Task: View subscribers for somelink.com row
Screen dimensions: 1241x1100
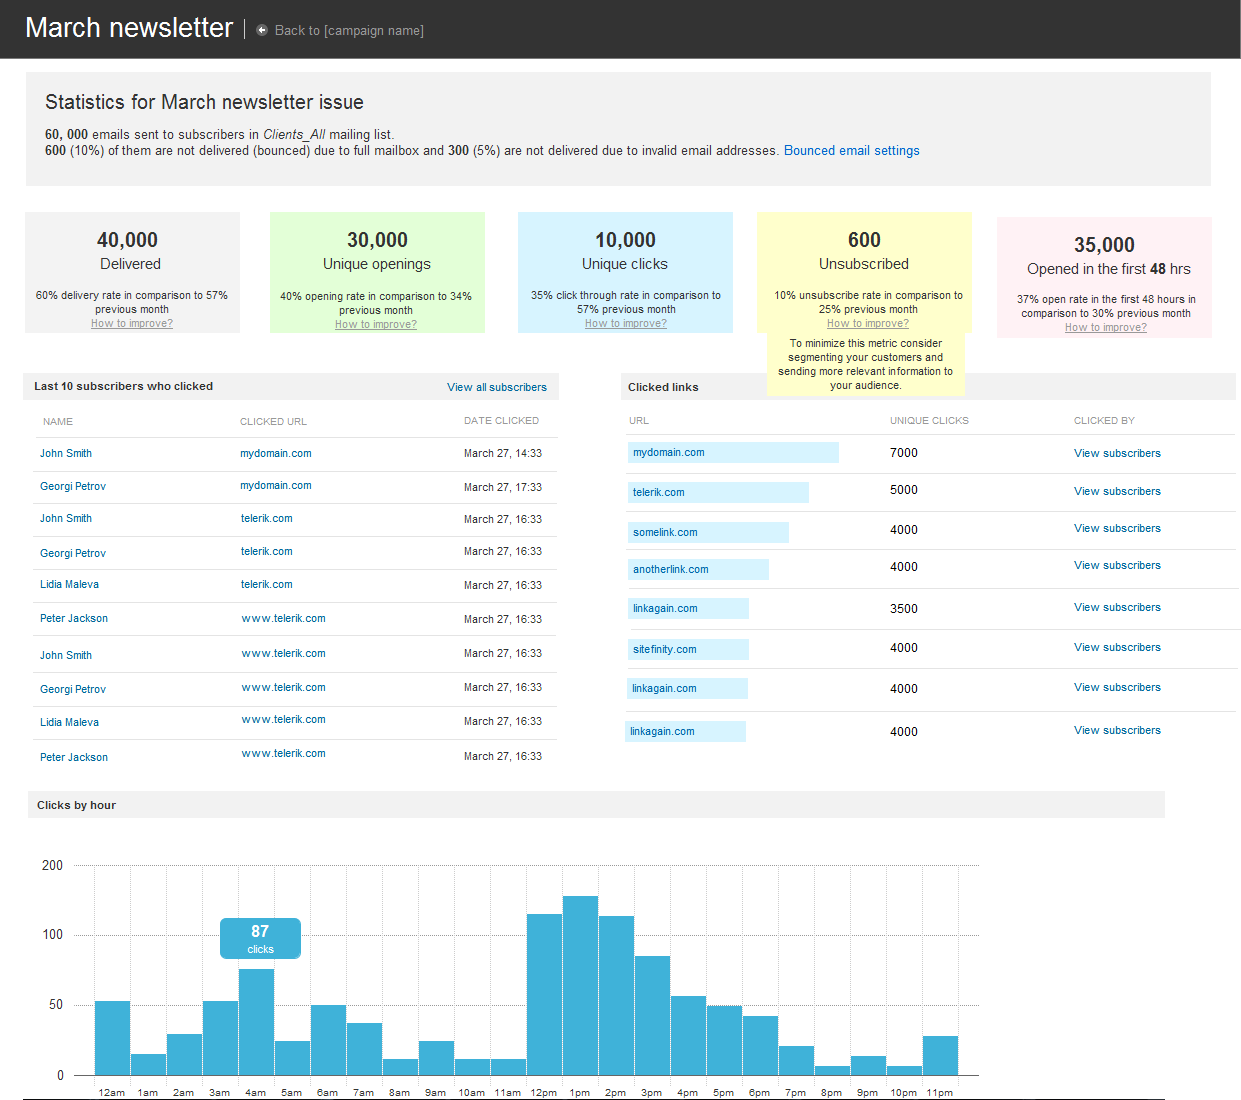Action: pos(1117,528)
